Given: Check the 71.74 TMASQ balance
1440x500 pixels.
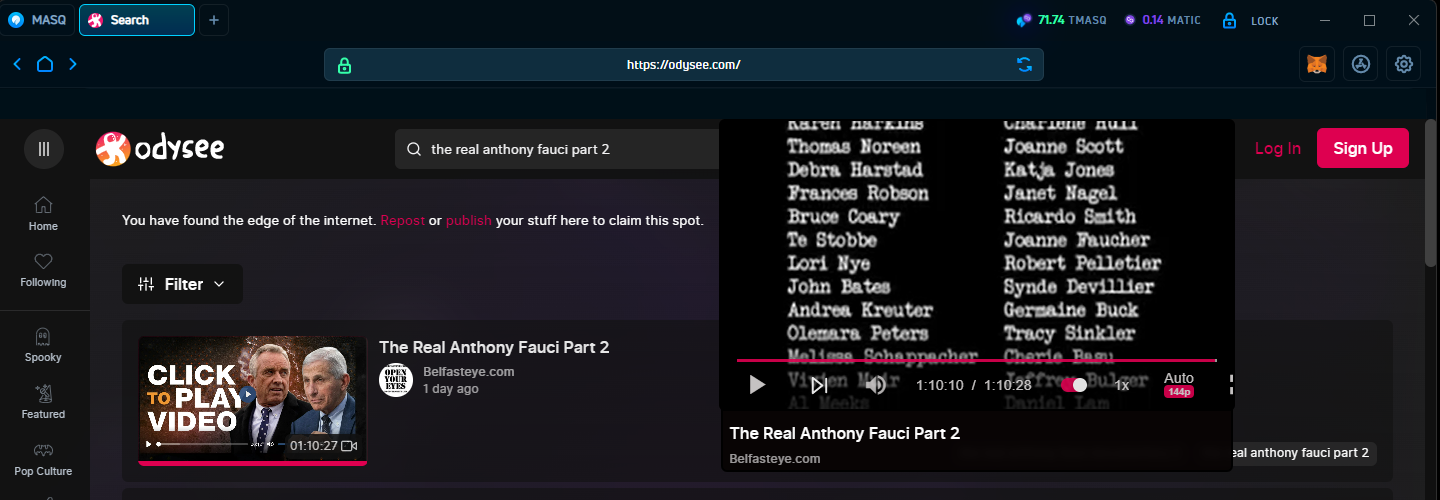Looking at the screenshot, I should [1061, 20].
